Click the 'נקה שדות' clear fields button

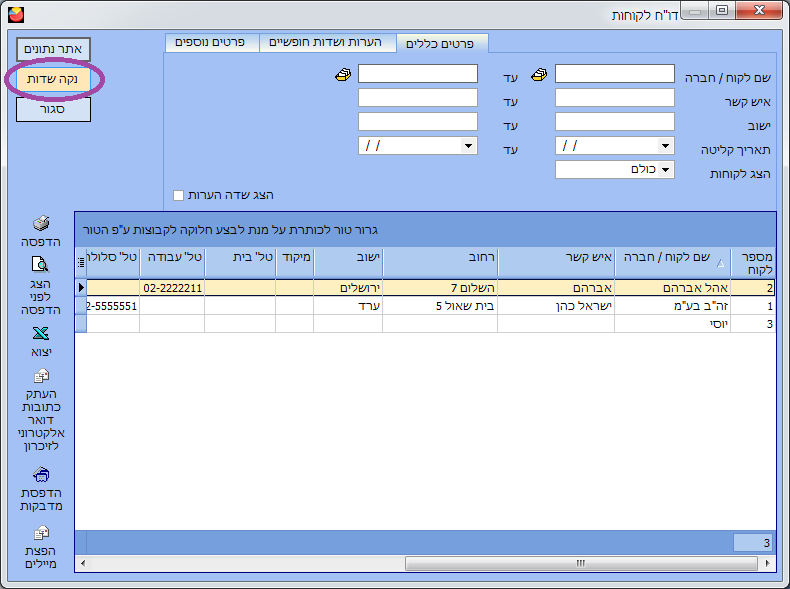coord(53,78)
